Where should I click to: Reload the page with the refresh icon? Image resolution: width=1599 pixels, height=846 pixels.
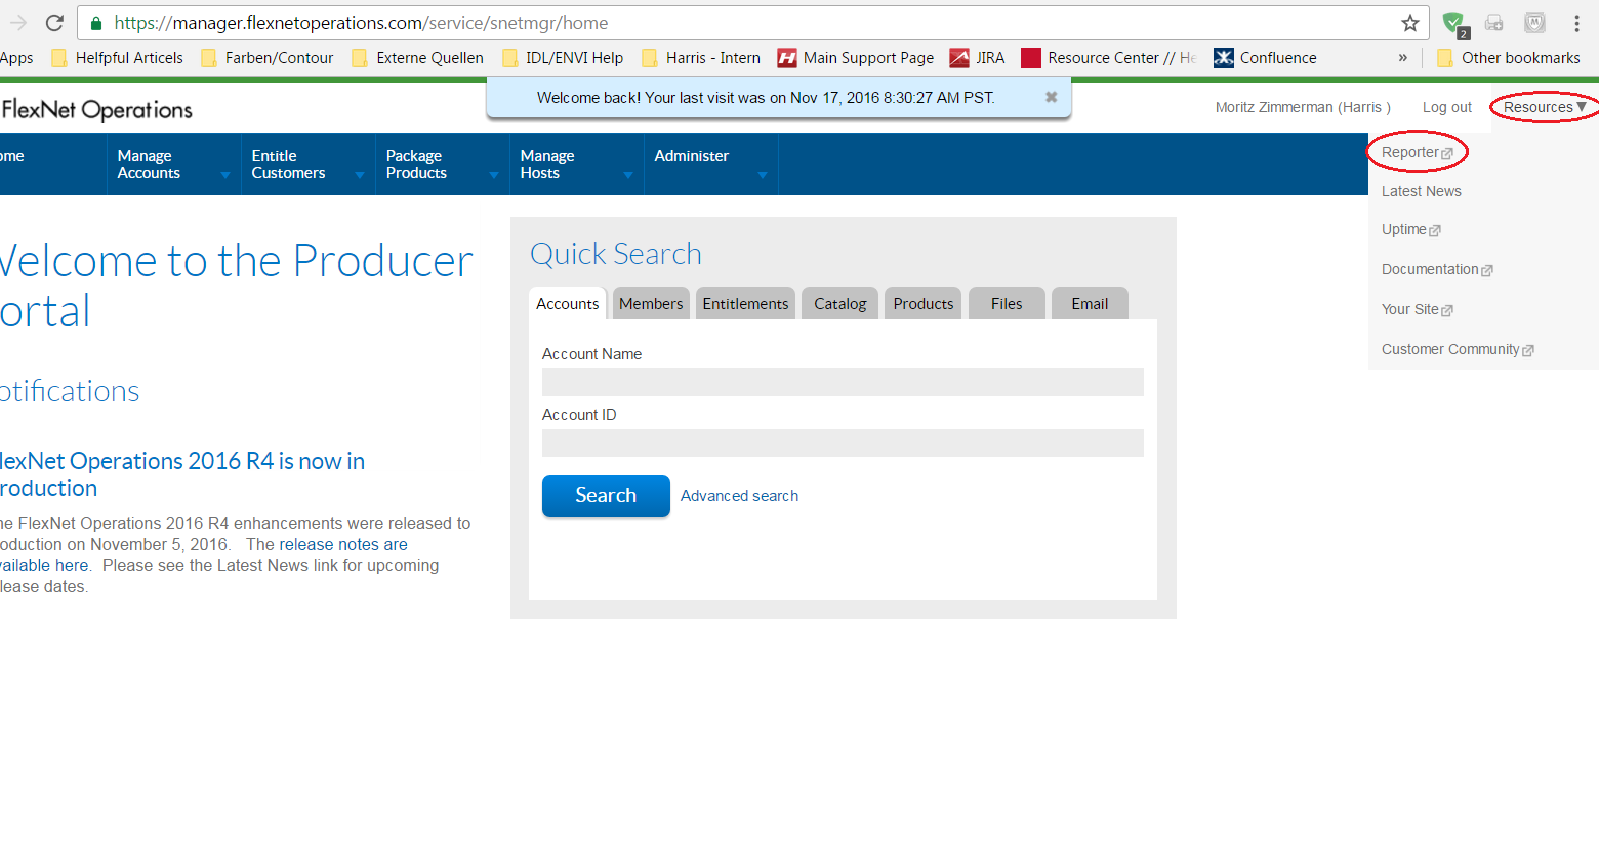click(55, 23)
